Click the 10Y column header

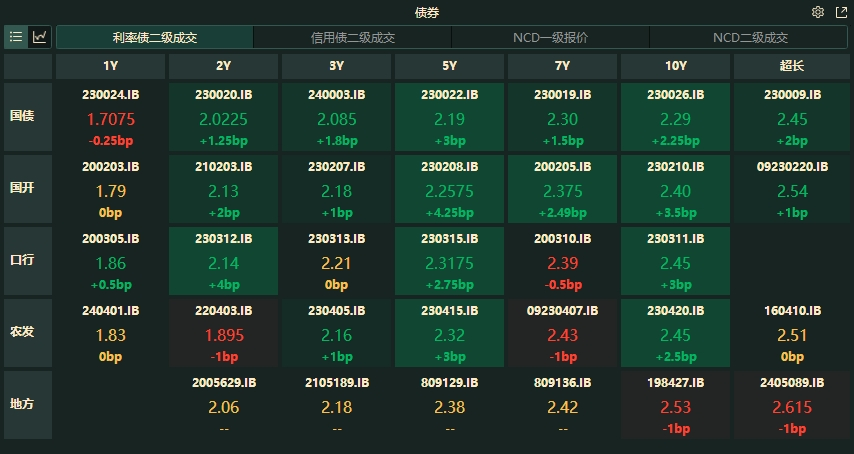(x=675, y=66)
